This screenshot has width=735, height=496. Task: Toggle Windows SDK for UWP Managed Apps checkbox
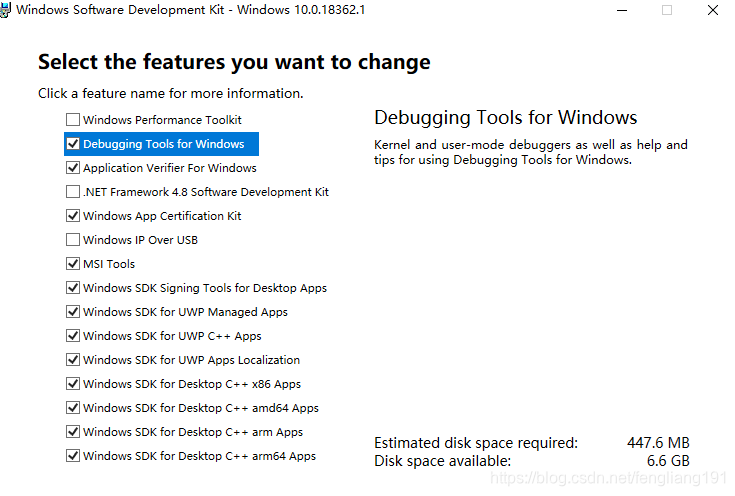coord(73,311)
